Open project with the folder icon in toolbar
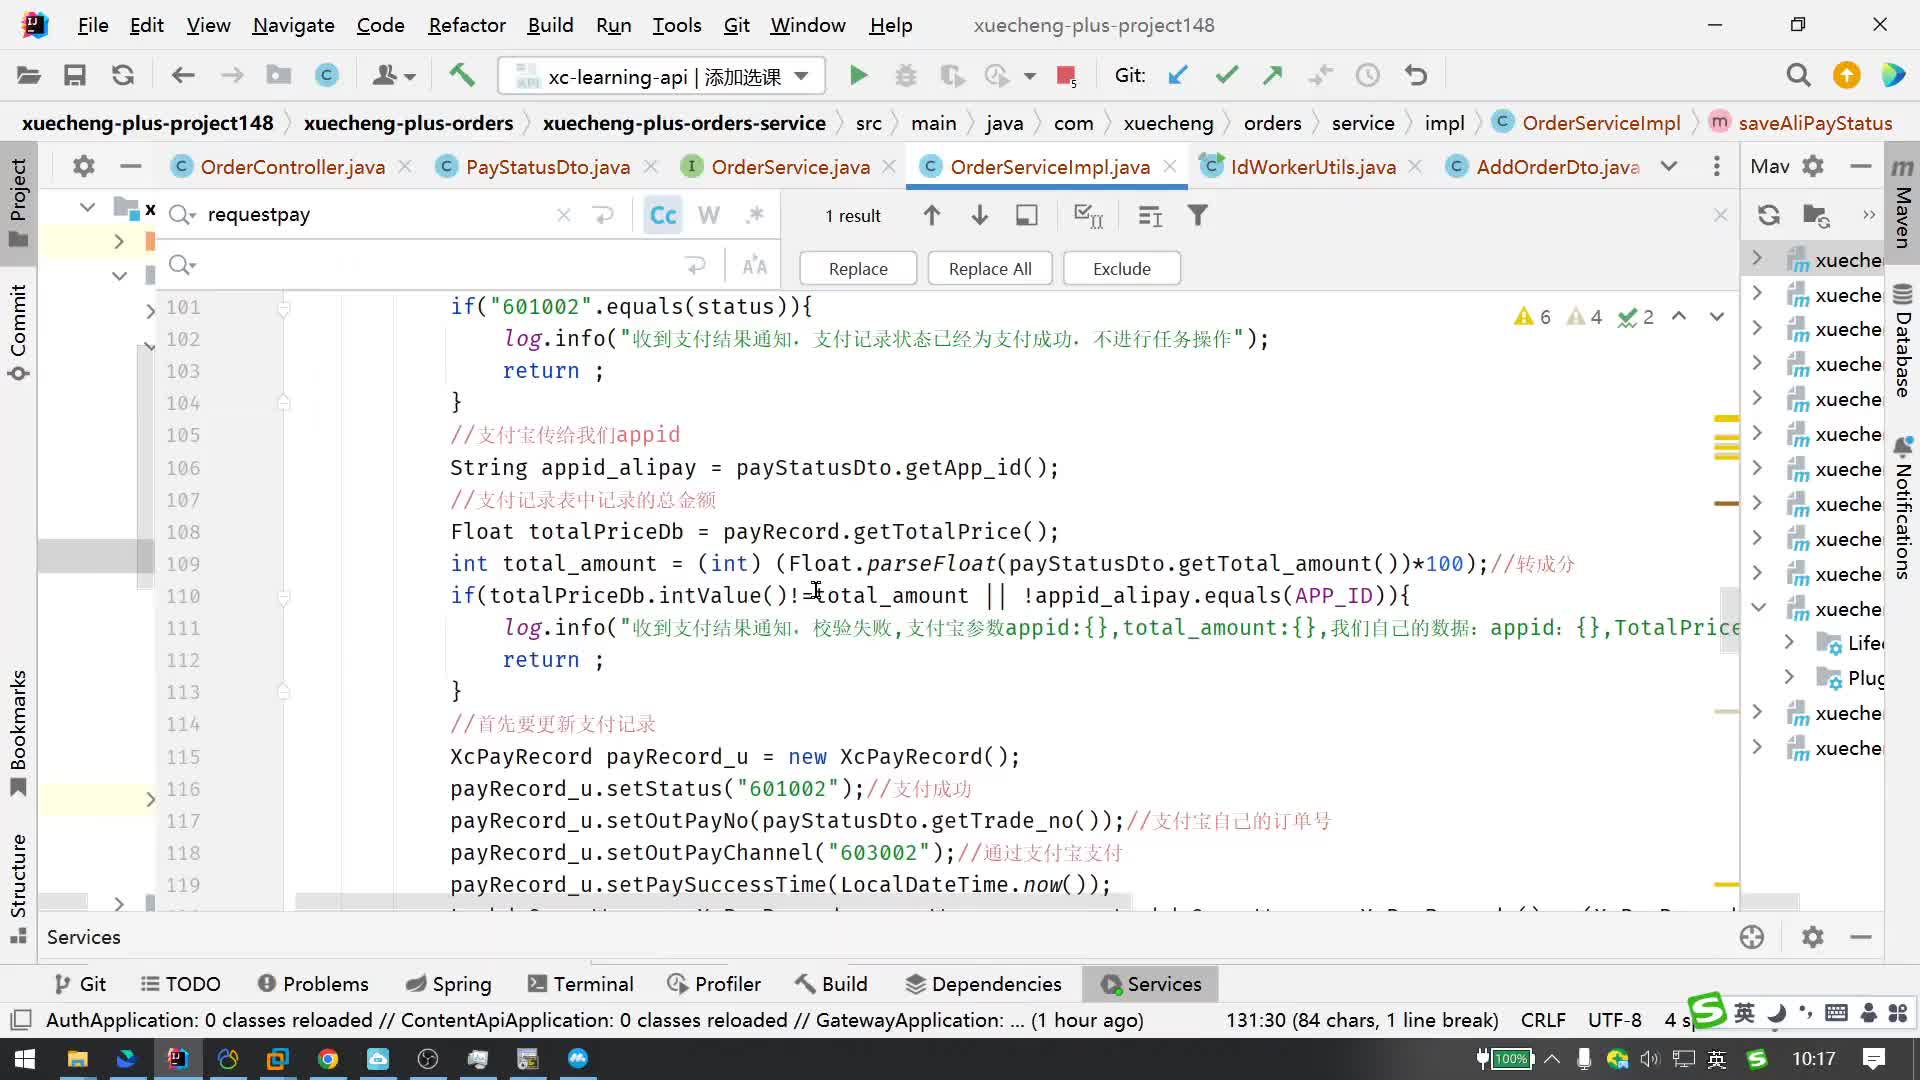The width and height of the screenshot is (1920, 1080). (x=29, y=75)
